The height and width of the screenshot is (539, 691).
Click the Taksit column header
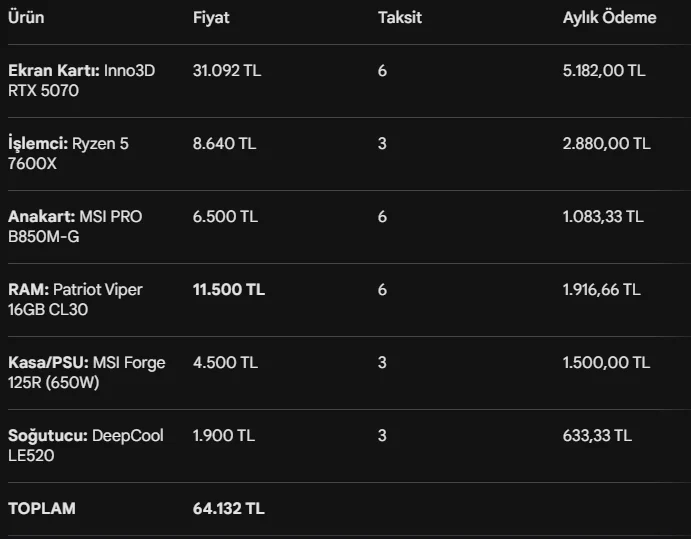(399, 18)
